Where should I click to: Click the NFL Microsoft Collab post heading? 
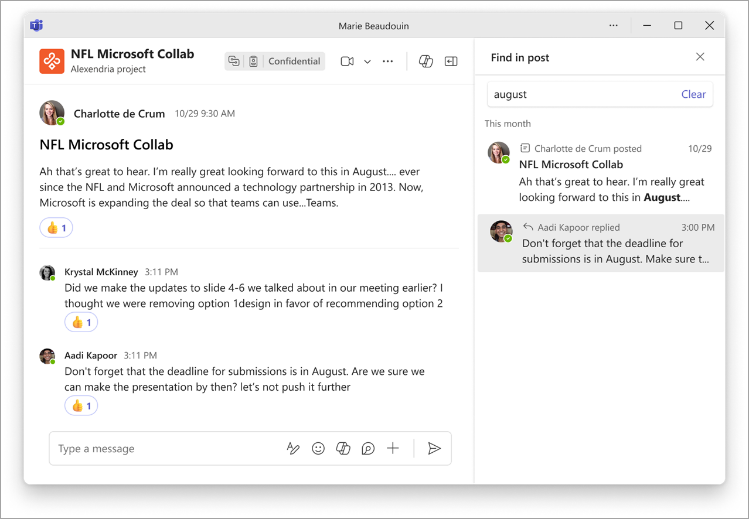tap(106, 144)
